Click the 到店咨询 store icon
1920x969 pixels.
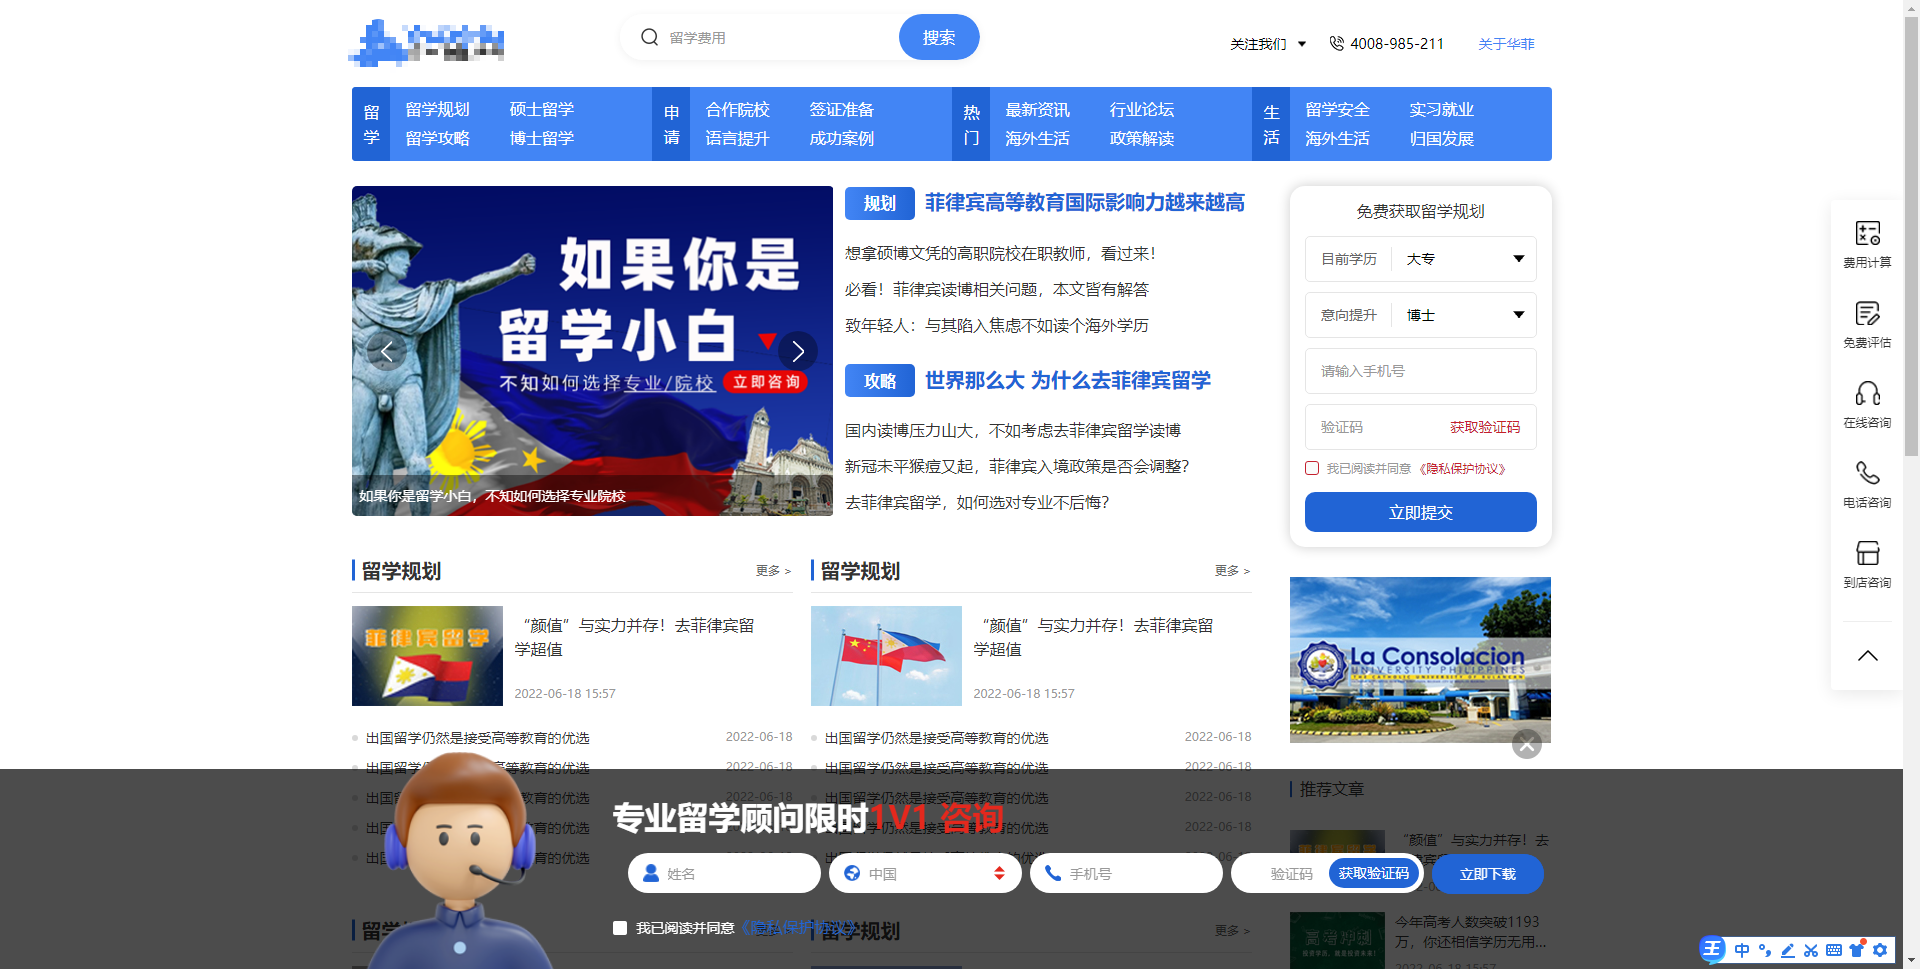pyautogui.click(x=1867, y=553)
